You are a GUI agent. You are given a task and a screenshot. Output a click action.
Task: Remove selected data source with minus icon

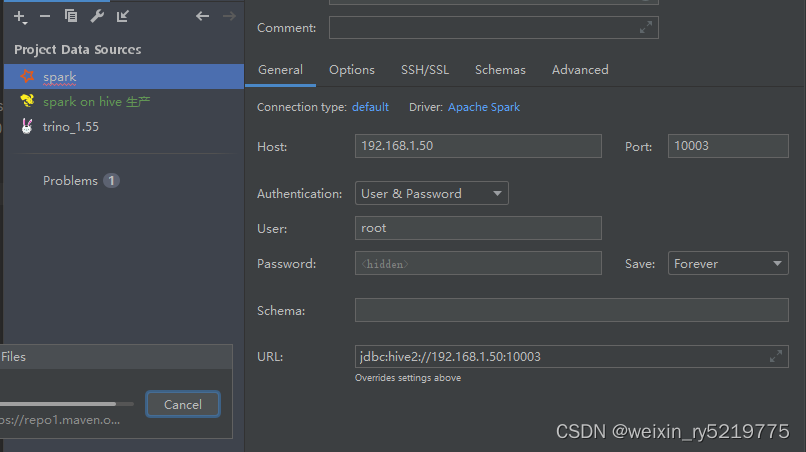[x=45, y=16]
